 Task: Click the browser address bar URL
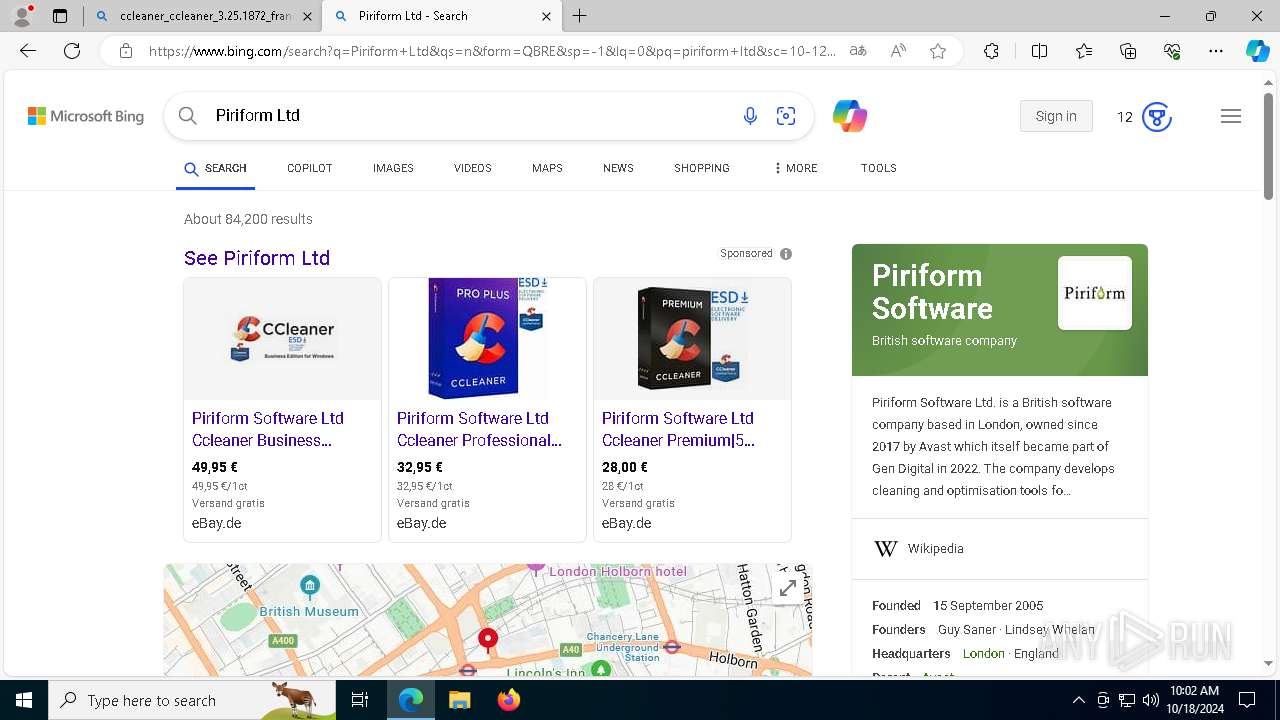[x=492, y=51]
